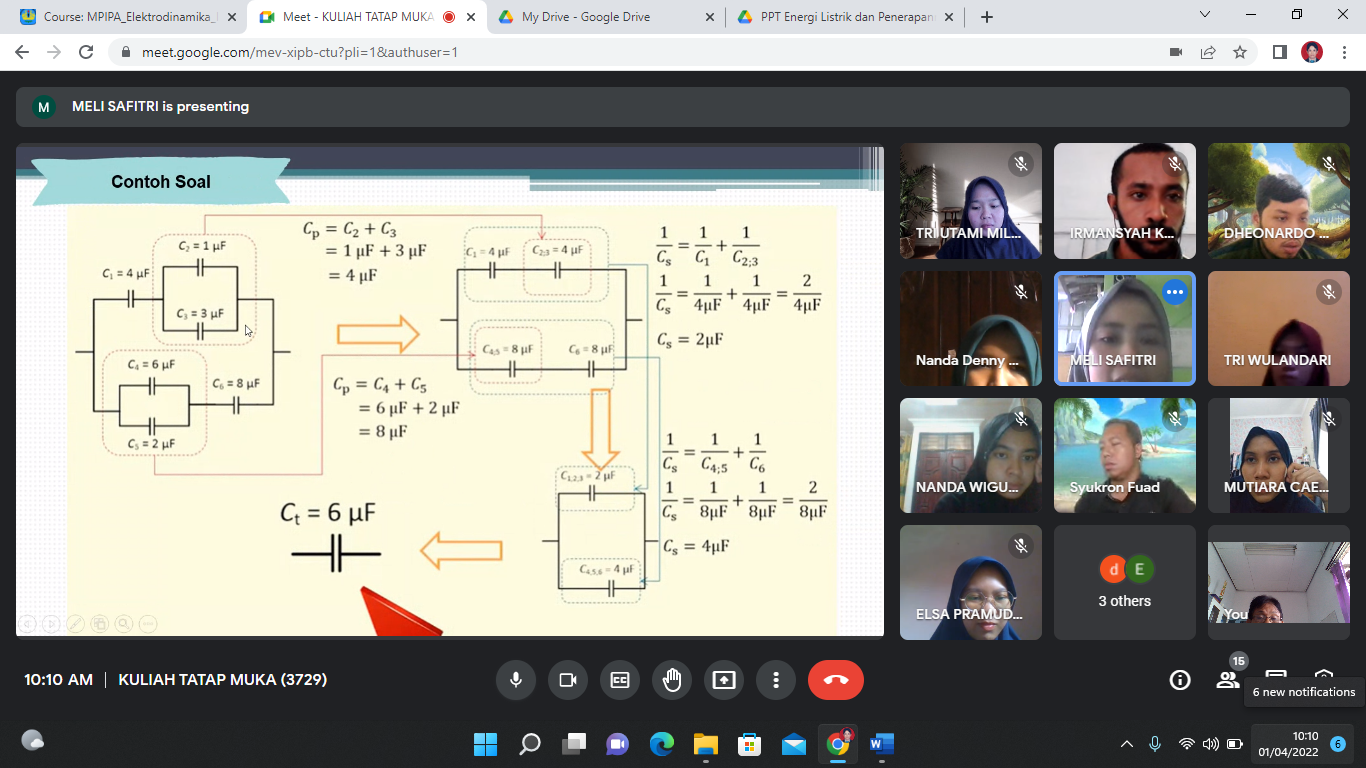Mute the microphone in Meet controls
The height and width of the screenshot is (768, 1366).
(516, 680)
